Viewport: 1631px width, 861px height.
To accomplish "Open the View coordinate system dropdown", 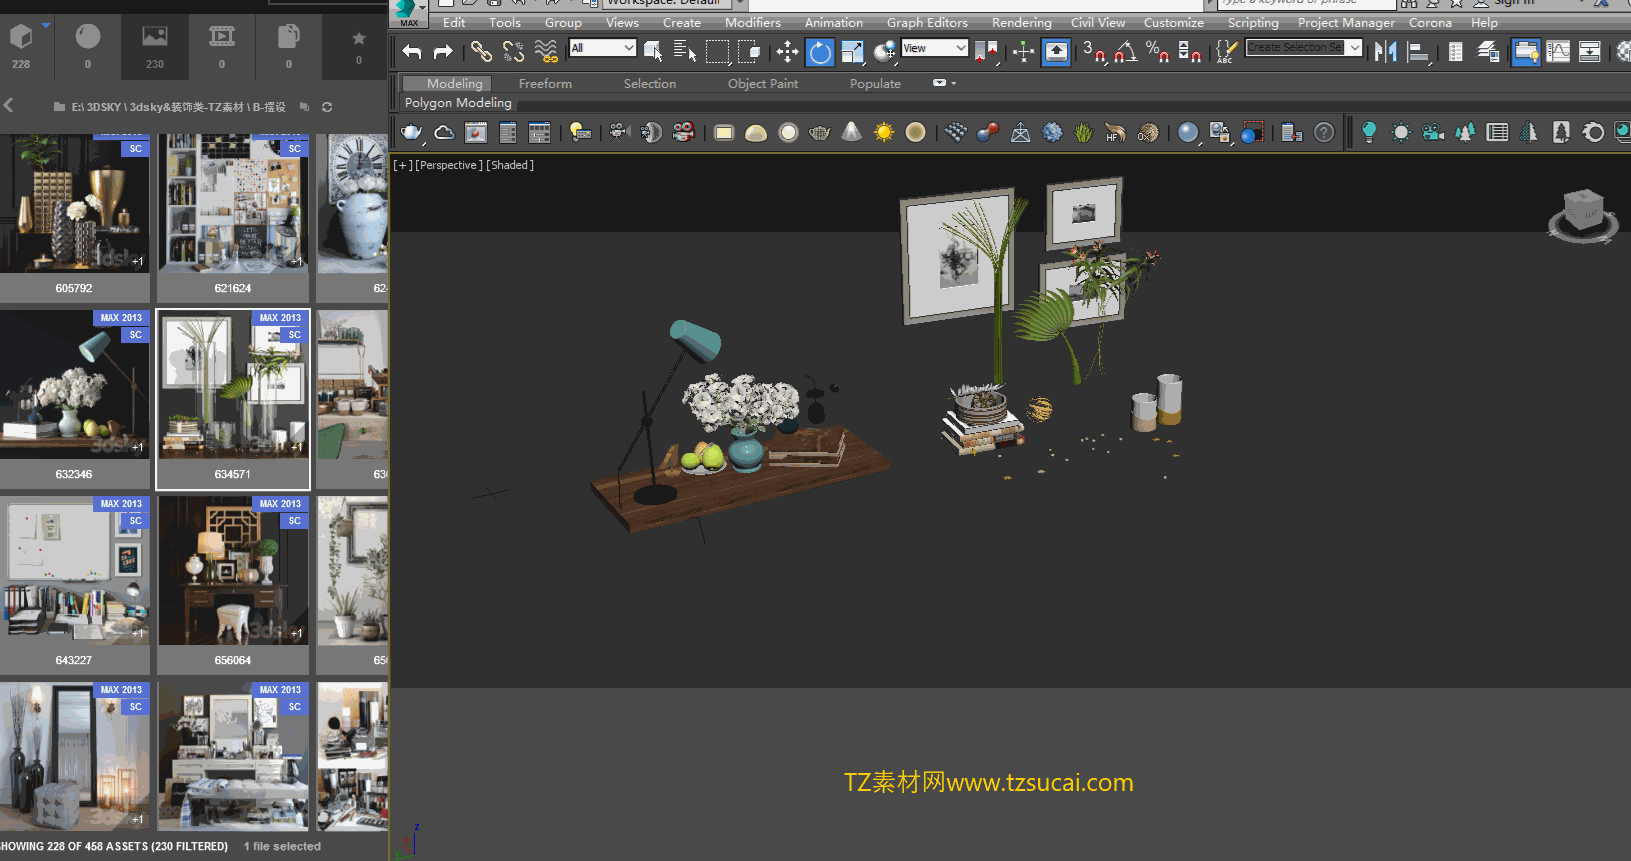I will click(x=934, y=48).
